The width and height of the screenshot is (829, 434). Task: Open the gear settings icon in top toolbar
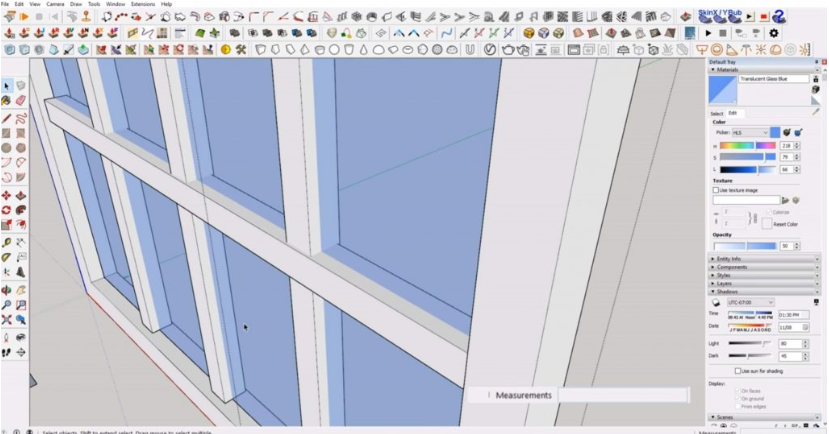773,33
